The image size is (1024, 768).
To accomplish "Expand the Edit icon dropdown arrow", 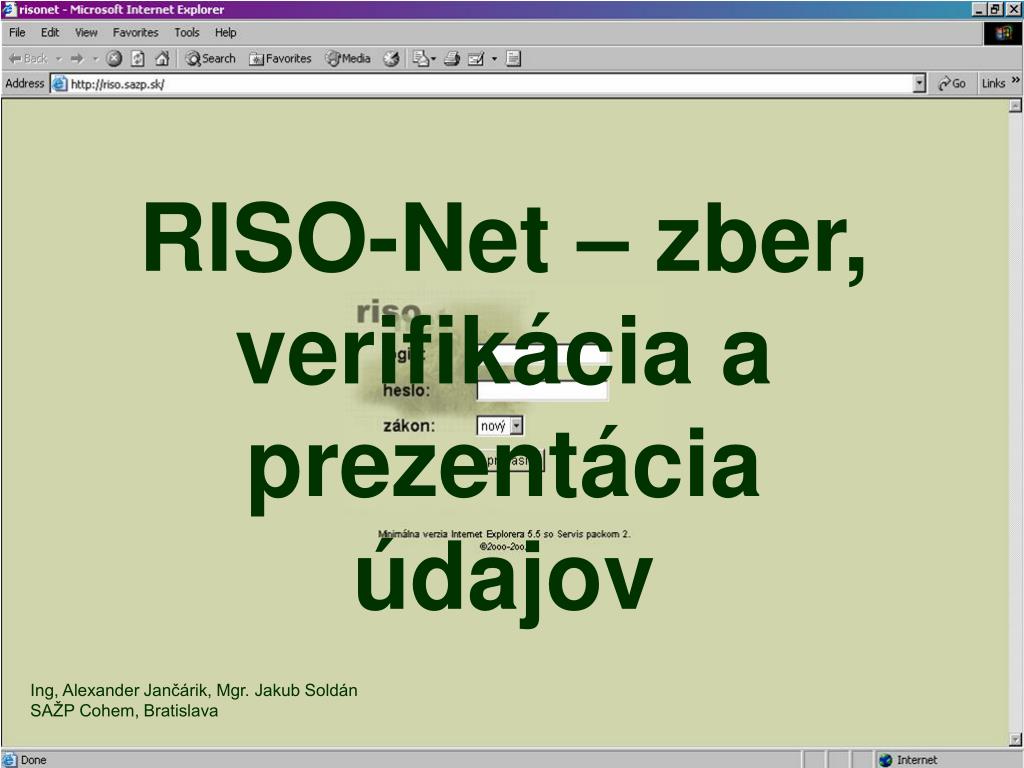I will pyautogui.click(x=494, y=59).
